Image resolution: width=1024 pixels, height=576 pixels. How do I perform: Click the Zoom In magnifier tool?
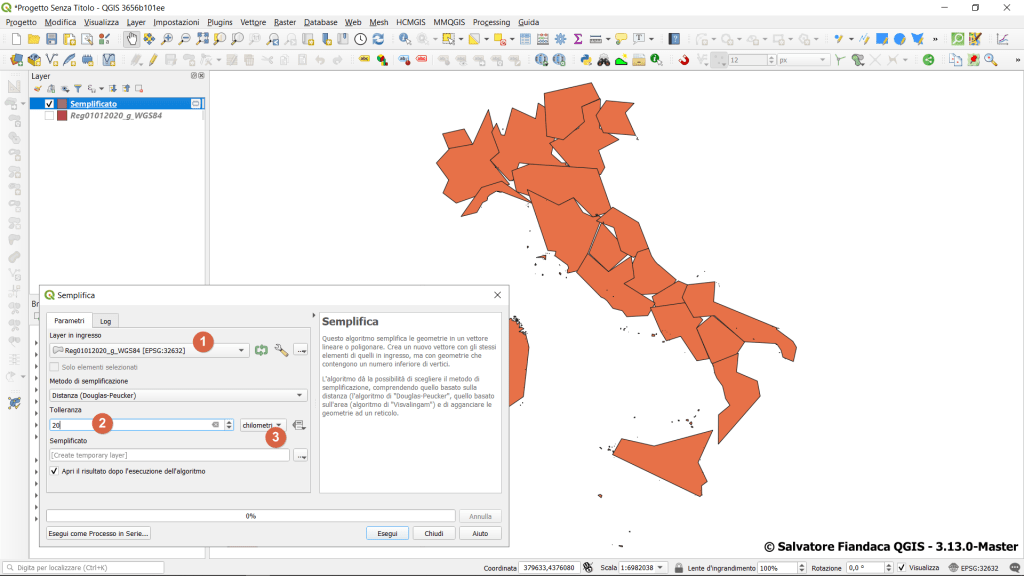(167, 39)
